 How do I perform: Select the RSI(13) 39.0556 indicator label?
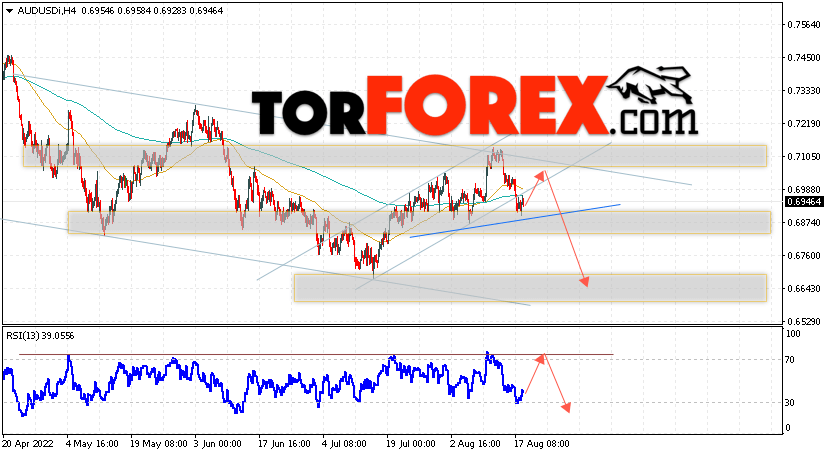pos(40,336)
